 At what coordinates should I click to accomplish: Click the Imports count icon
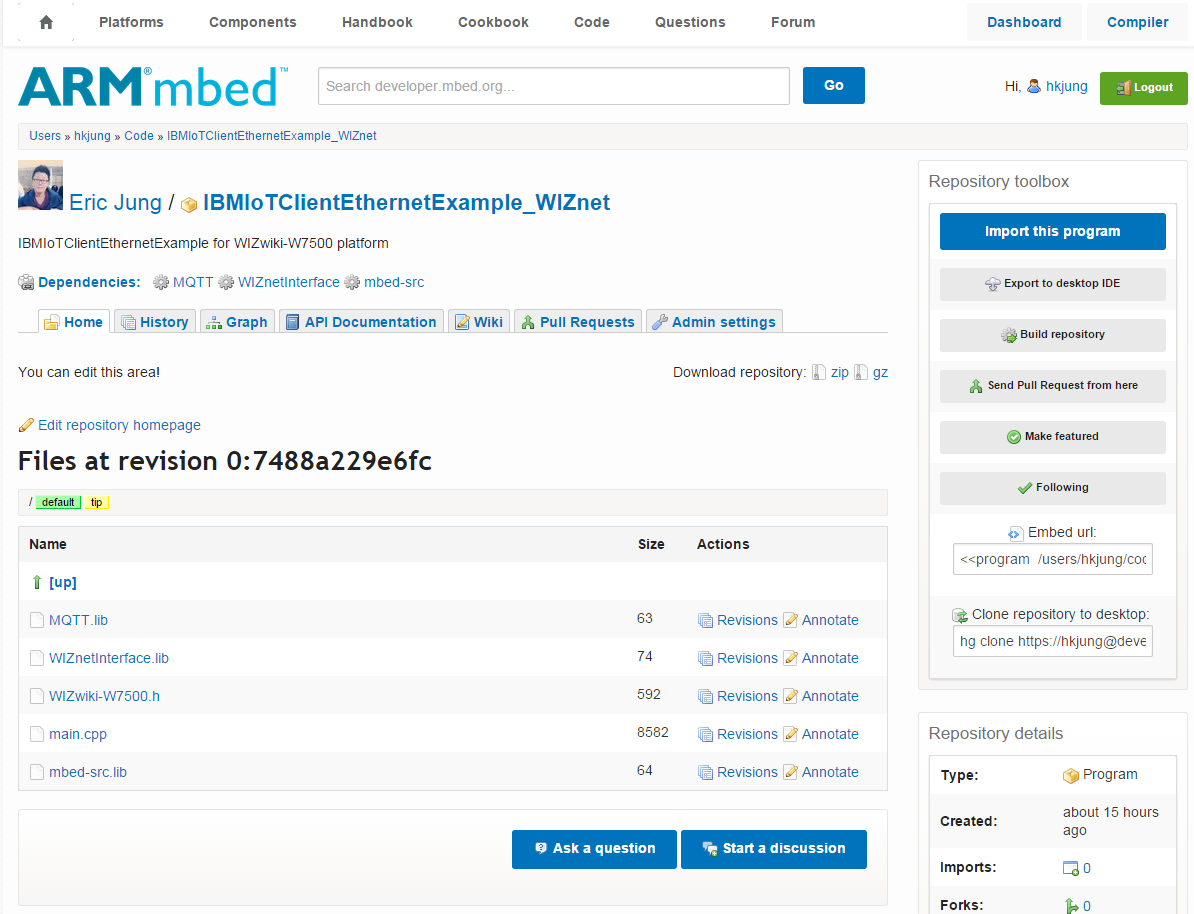tap(1071, 868)
